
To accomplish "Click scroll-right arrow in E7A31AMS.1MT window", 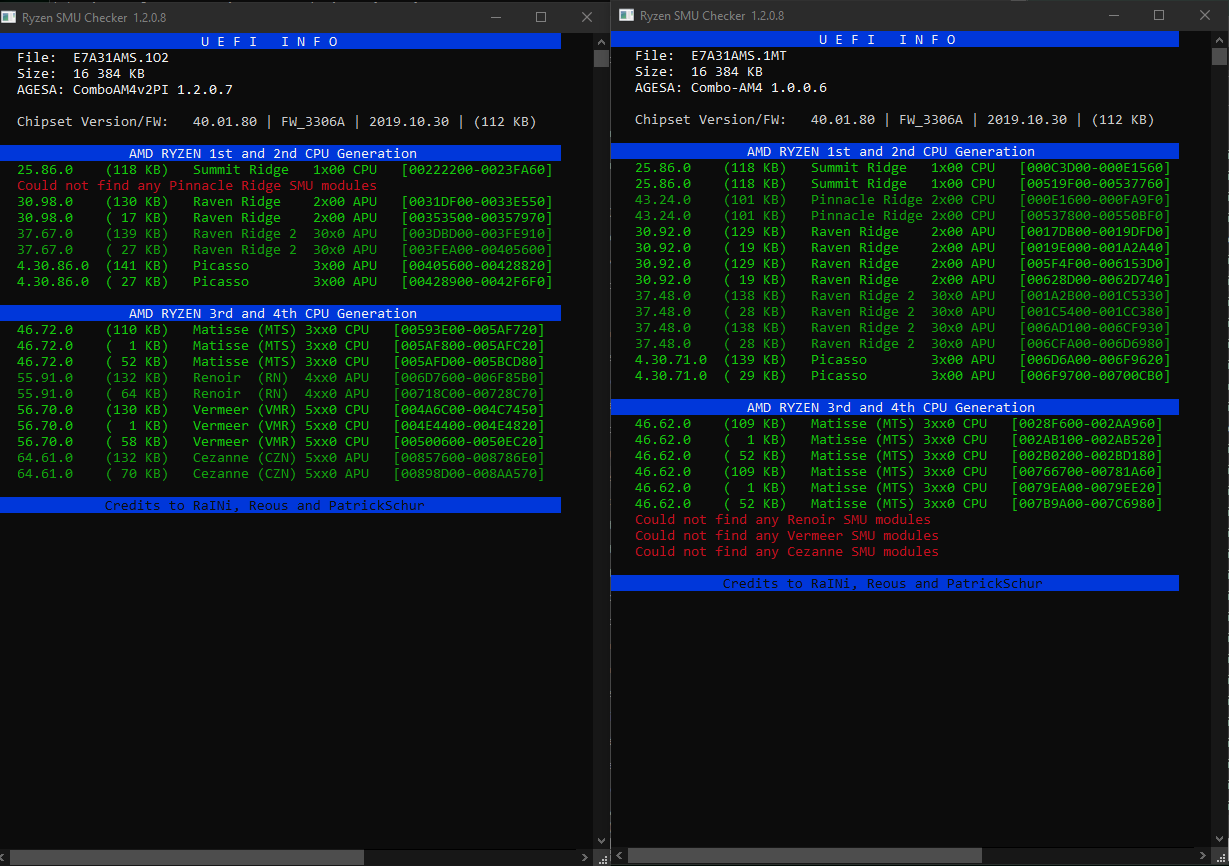I will 1205,856.
